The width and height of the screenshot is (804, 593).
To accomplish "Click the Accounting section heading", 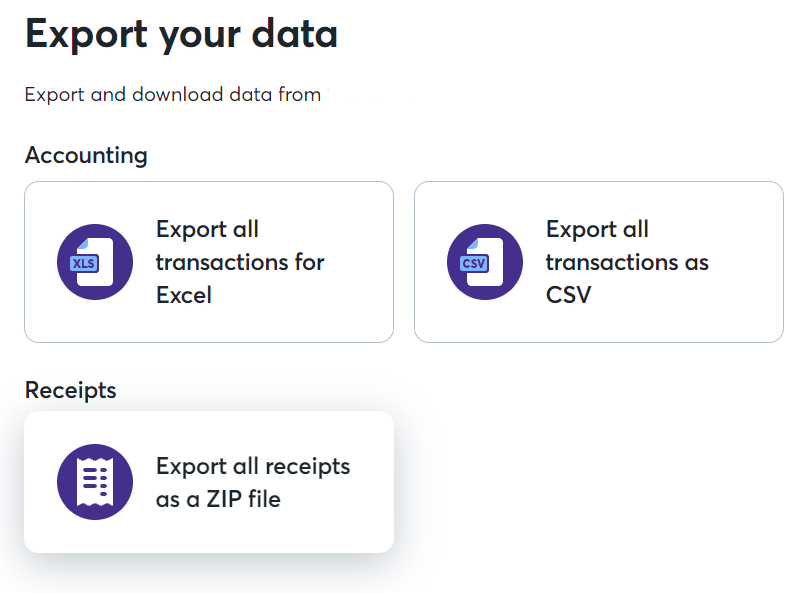I will pos(86,156).
